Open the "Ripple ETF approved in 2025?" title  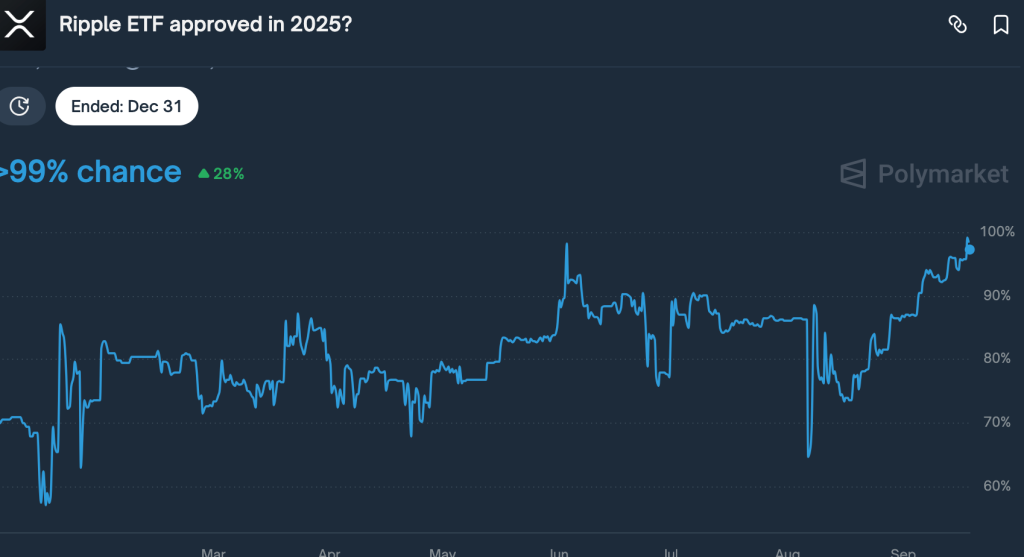205,24
